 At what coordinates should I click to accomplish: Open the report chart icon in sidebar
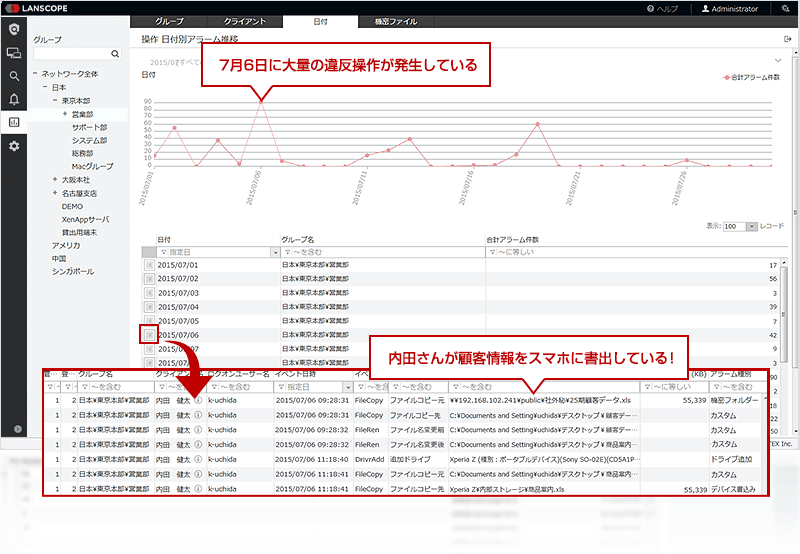14,122
